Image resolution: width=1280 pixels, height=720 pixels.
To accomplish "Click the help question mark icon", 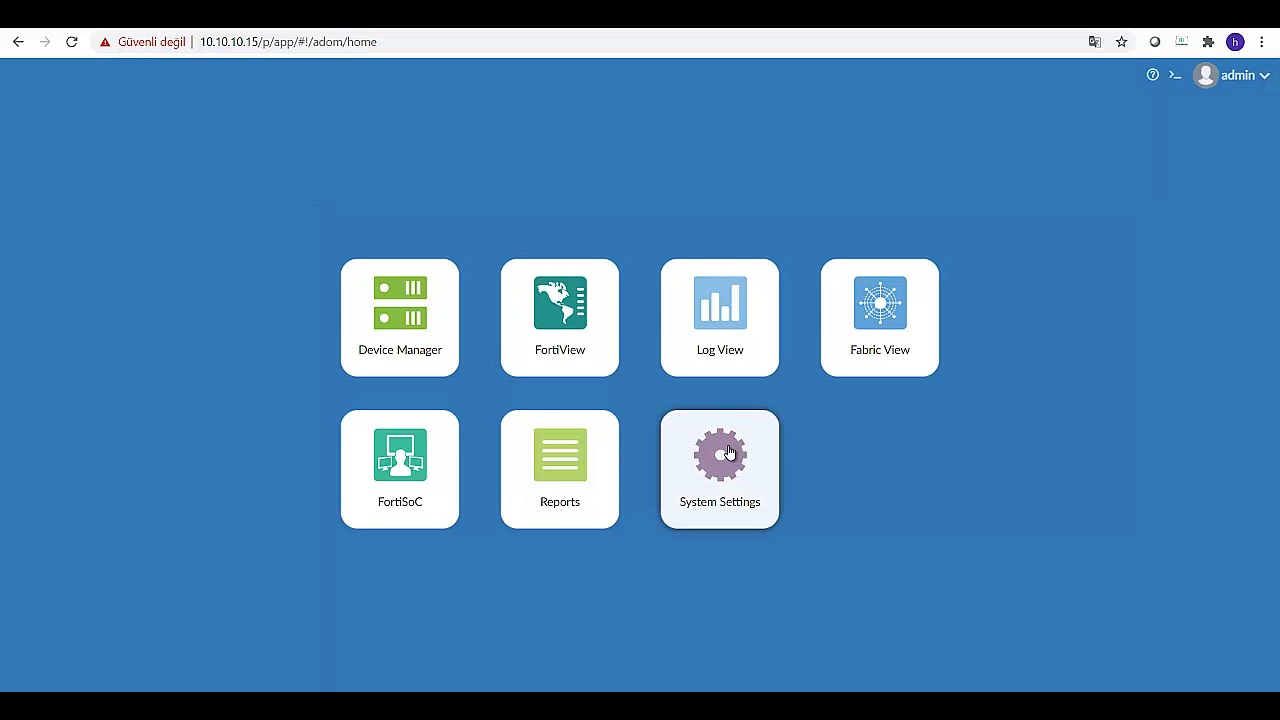I will [x=1153, y=75].
